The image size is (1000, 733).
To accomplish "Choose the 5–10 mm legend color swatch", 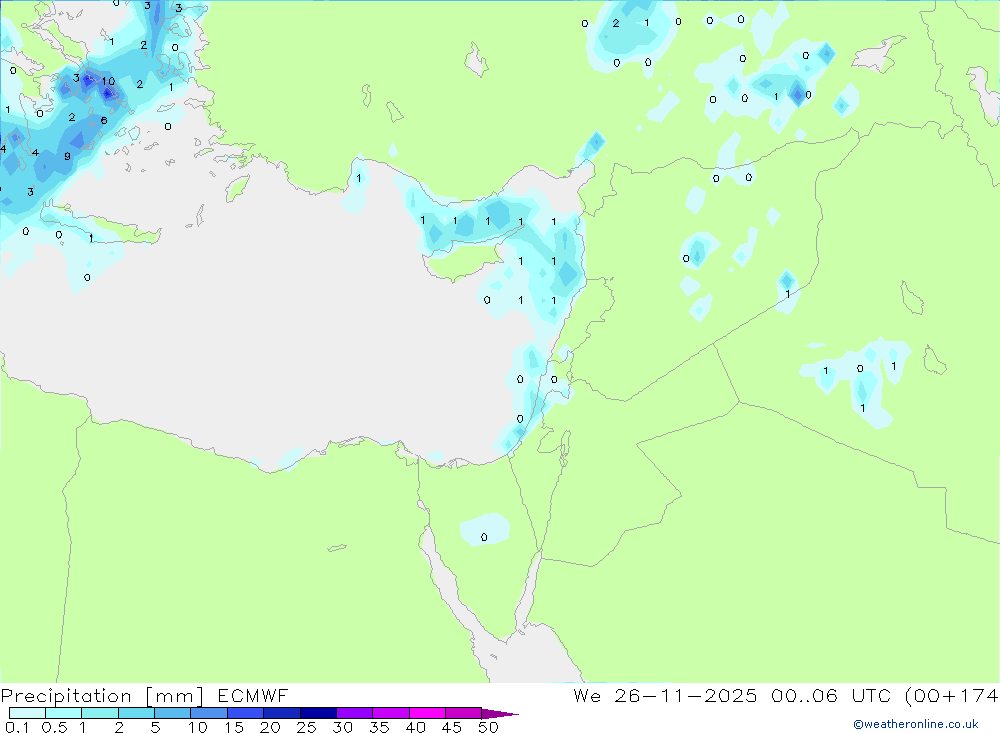I will pos(172,713).
